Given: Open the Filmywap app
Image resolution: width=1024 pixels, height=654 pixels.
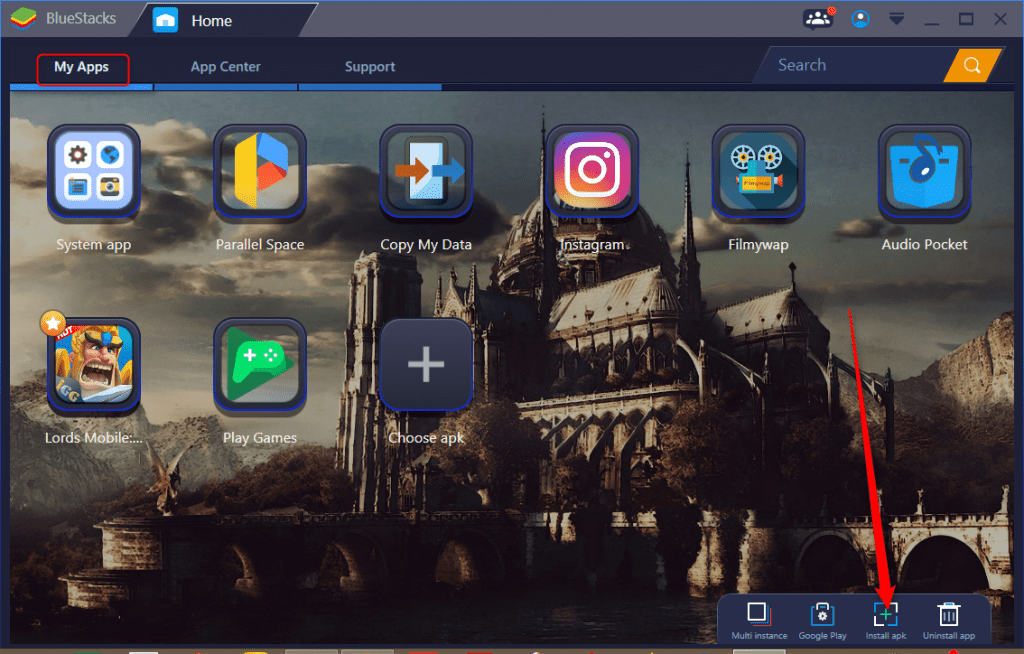Looking at the screenshot, I should tap(758, 171).
